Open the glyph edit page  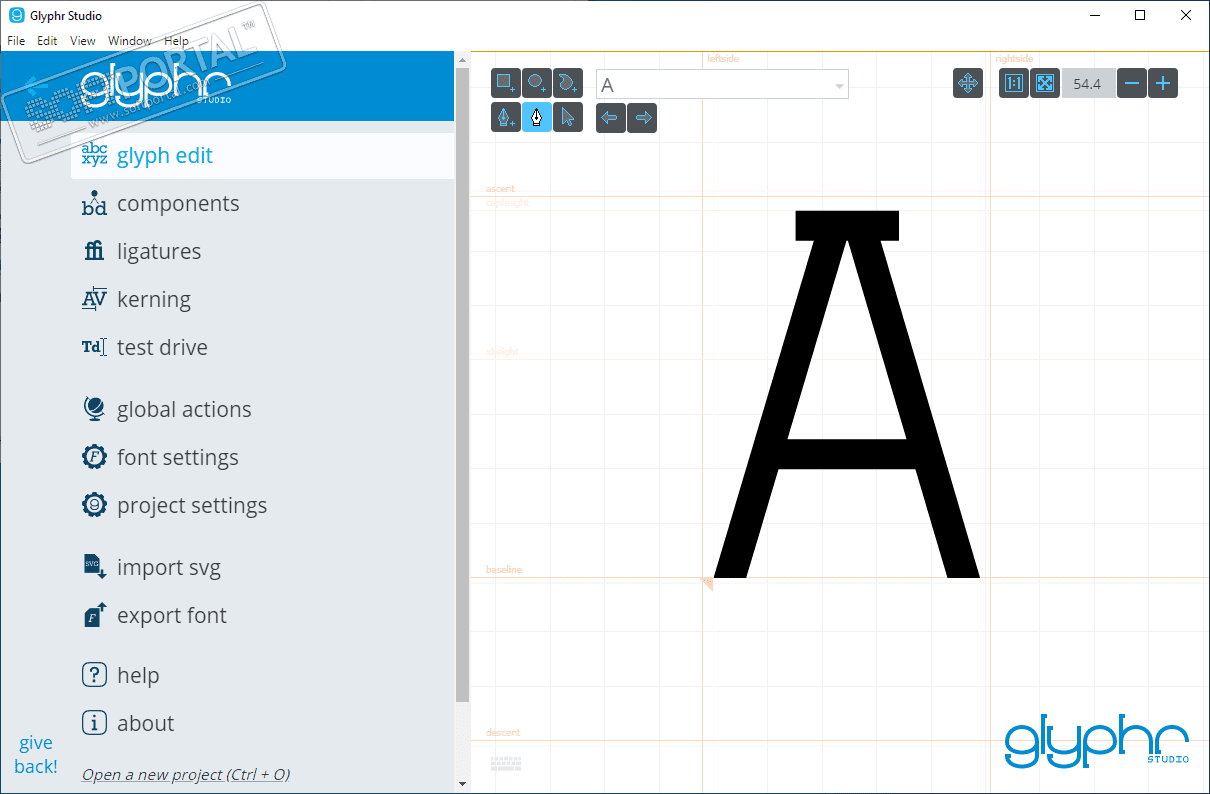262,155
